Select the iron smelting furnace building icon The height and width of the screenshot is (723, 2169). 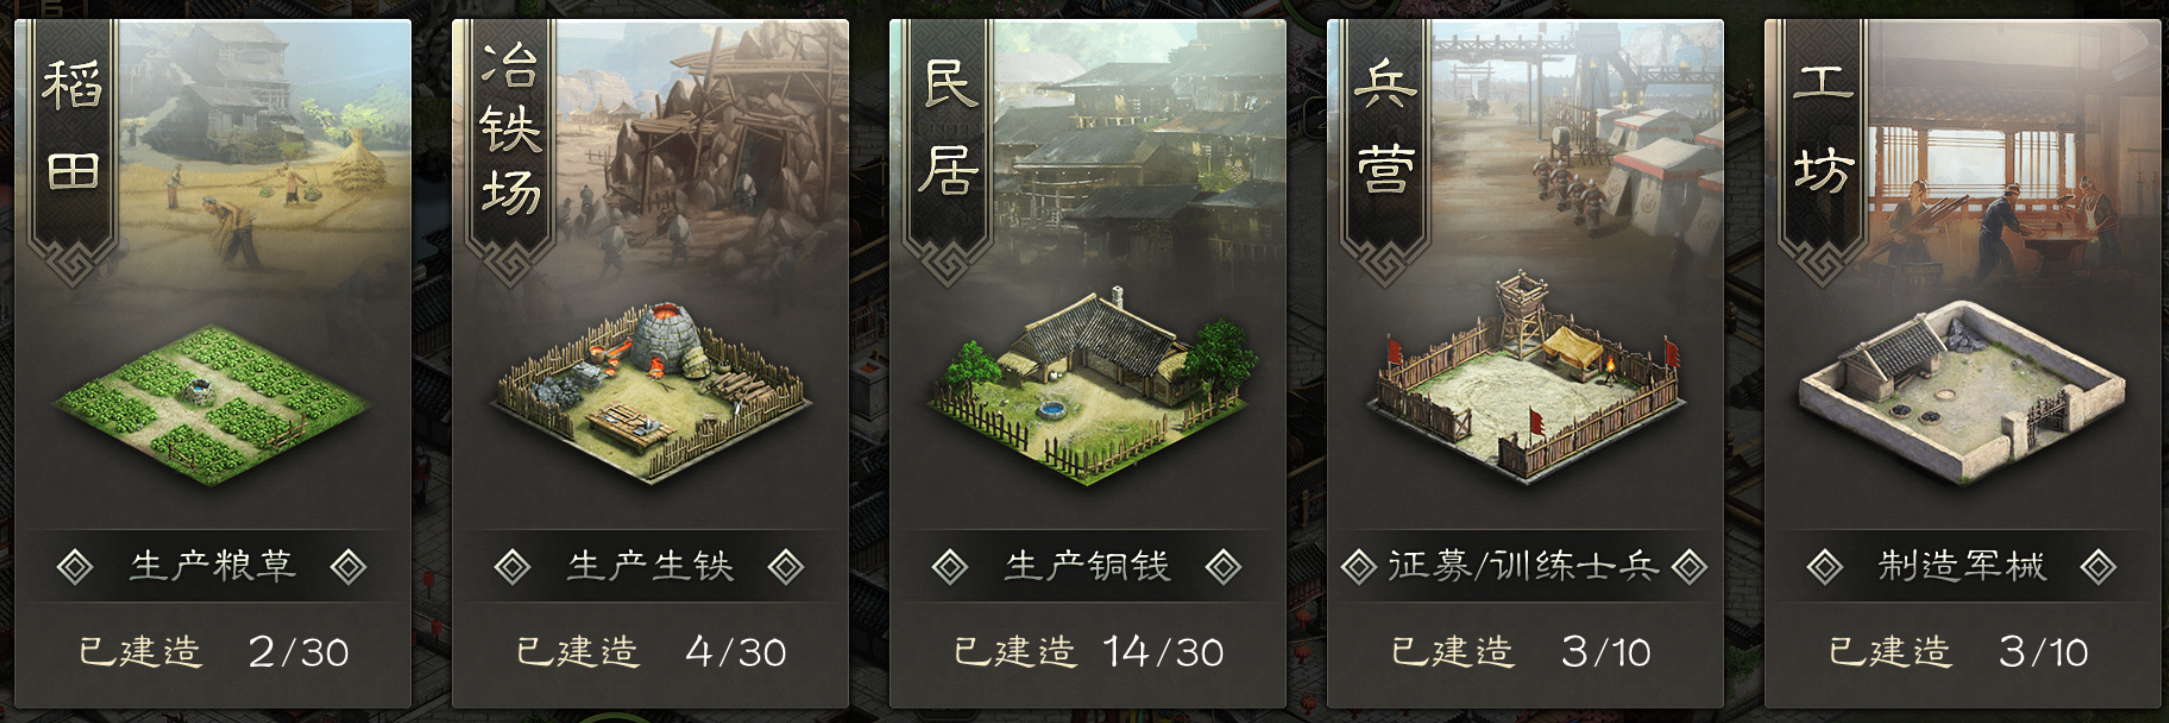650,392
